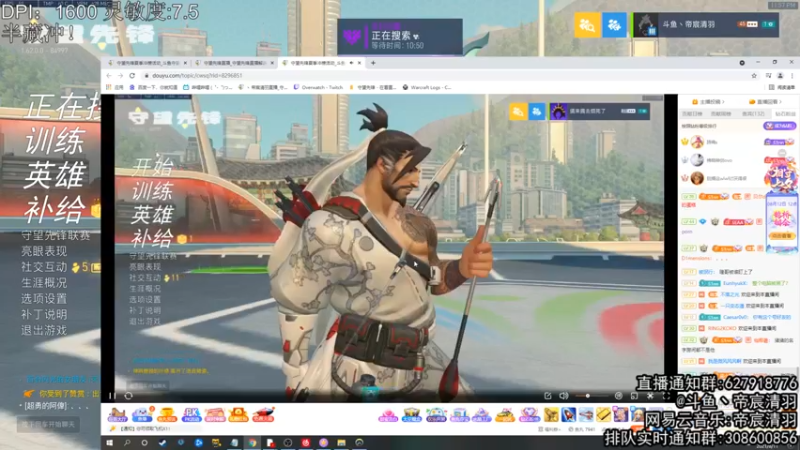The height and width of the screenshot is (450, 800).
Task: Expand the 直播回看 replay link
Action: [x=766, y=102]
